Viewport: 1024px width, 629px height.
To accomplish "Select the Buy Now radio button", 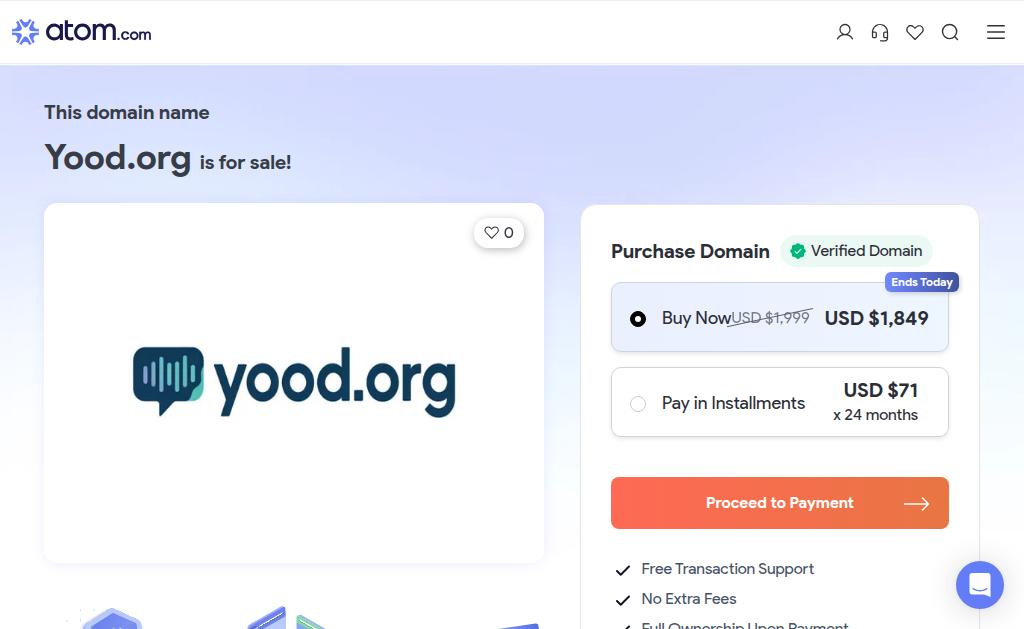I will point(638,319).
